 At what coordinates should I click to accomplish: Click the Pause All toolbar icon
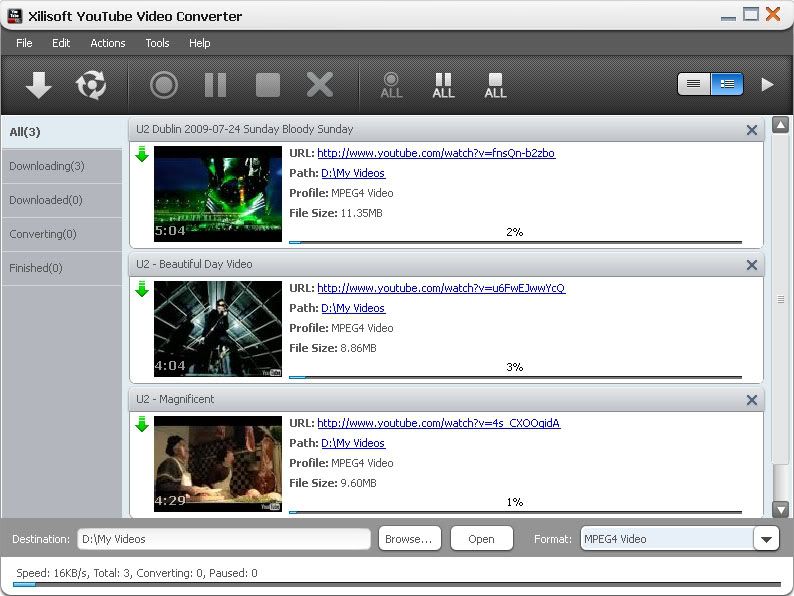point(444,86)
